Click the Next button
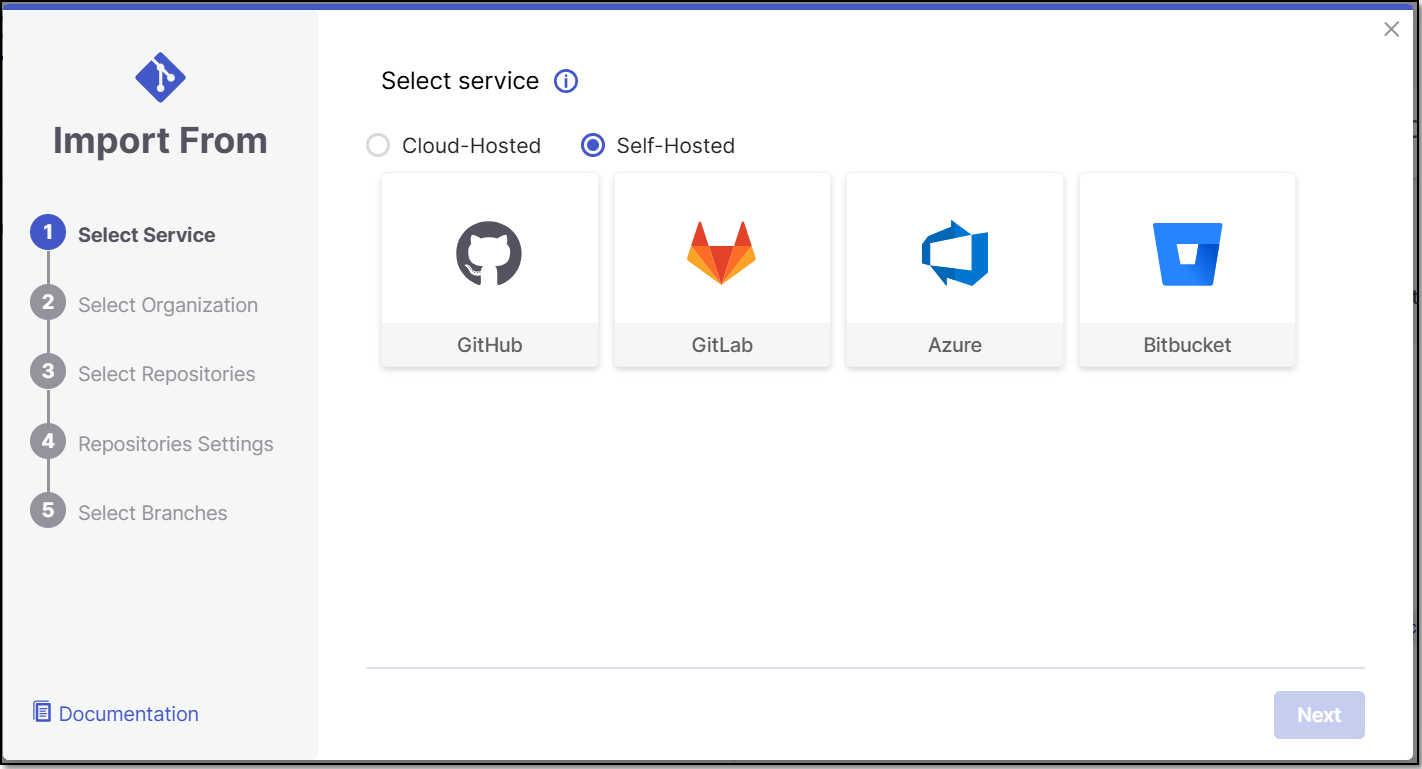 (x=1319, y=715)
